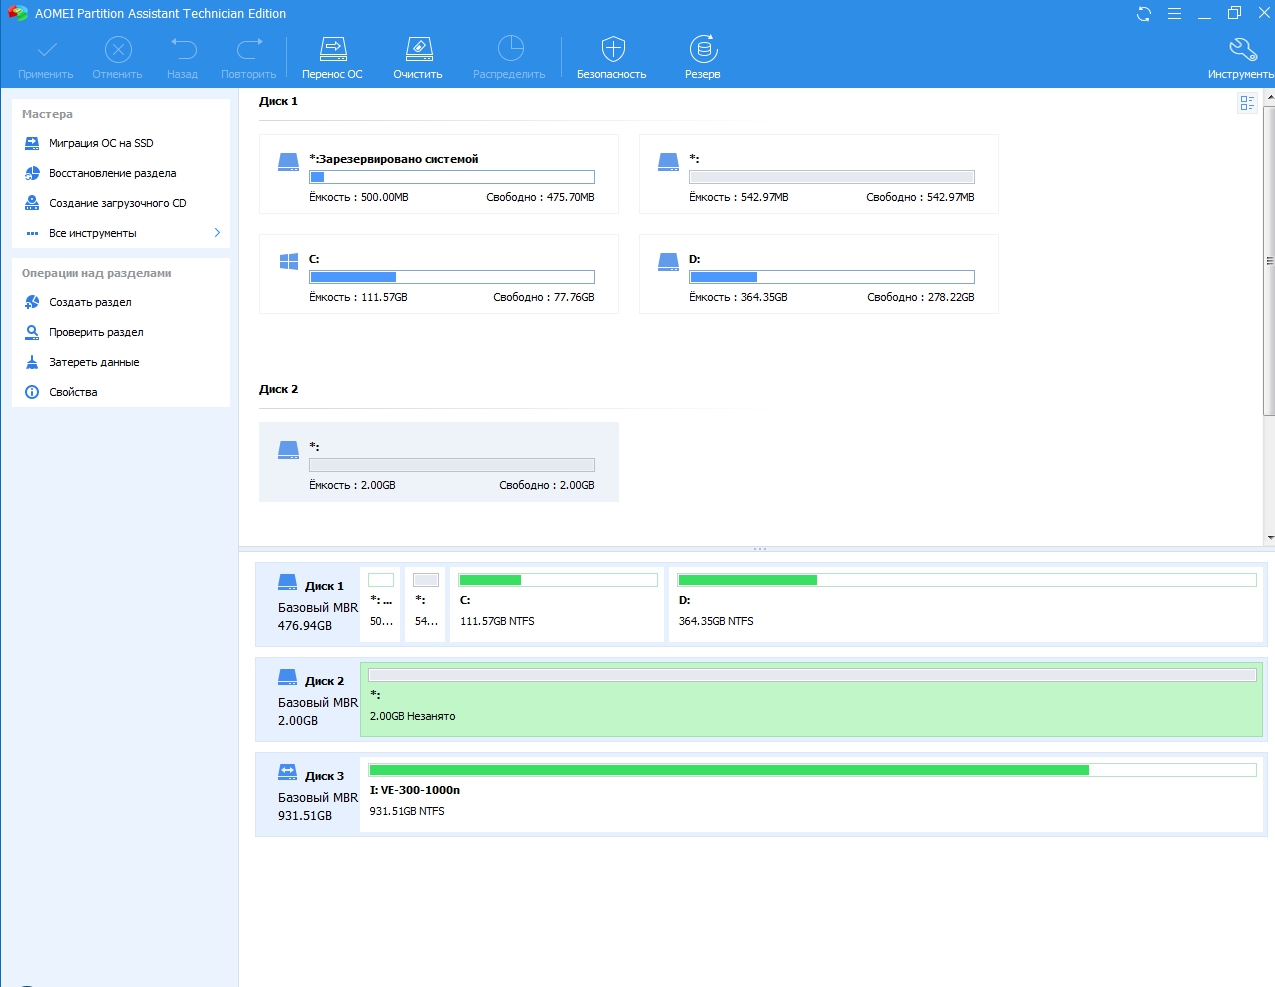
Task: Open Восстановление раздела wizard
Action: (x=112, y=173)
